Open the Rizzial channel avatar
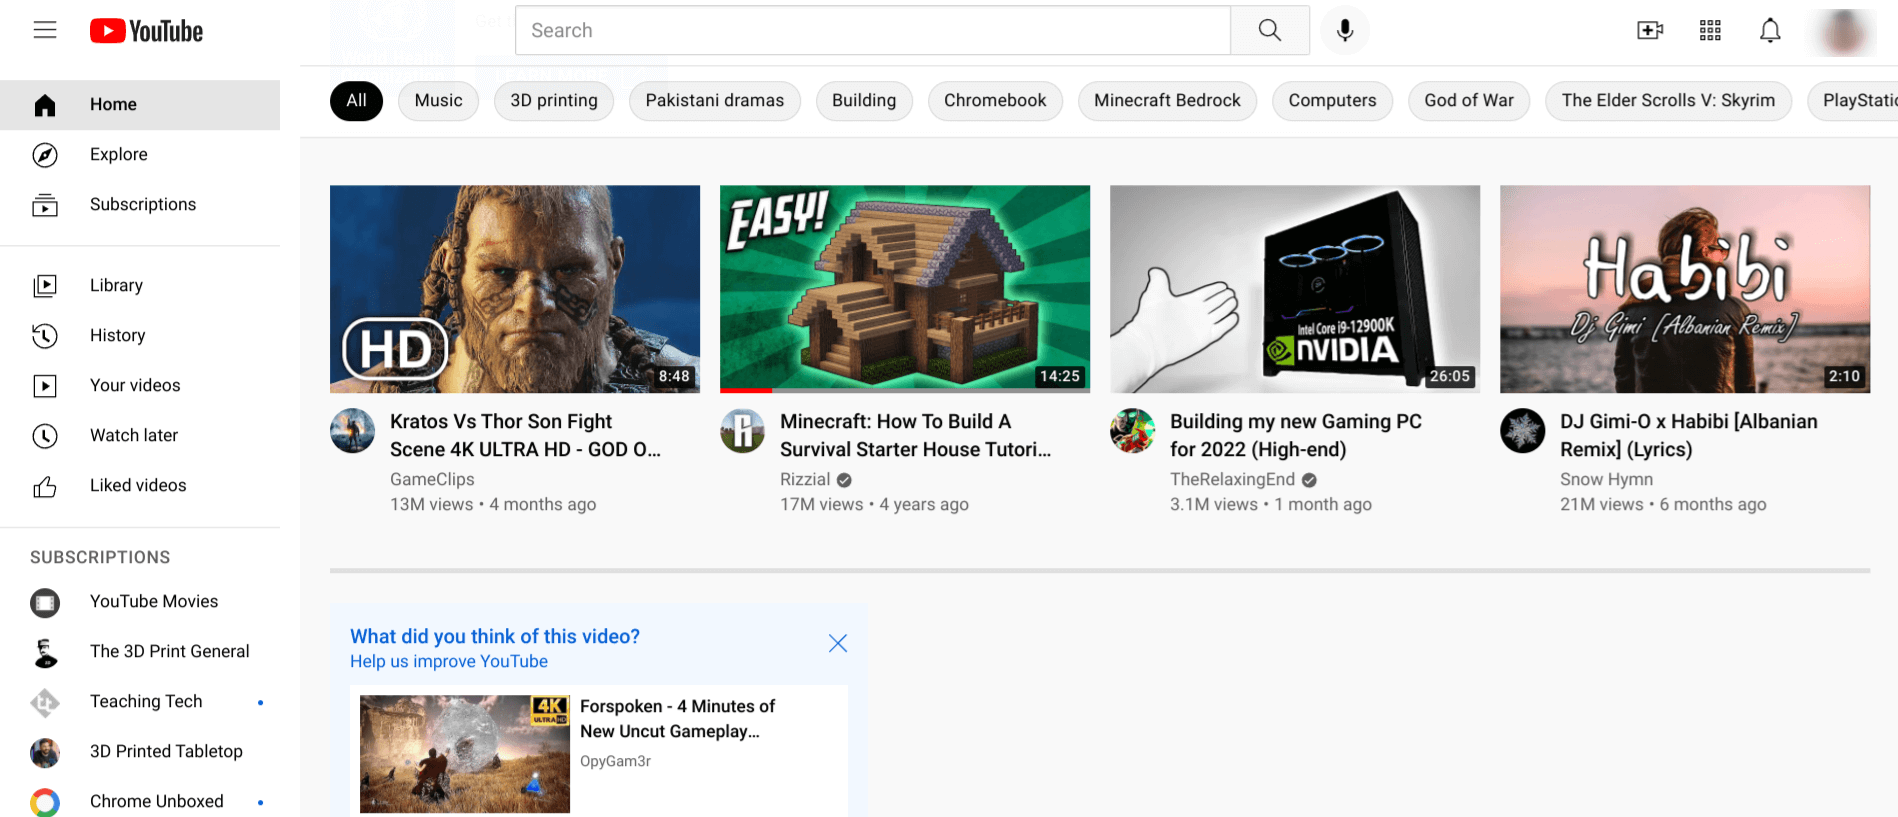The image size is (1898, 817). point(742,431)
